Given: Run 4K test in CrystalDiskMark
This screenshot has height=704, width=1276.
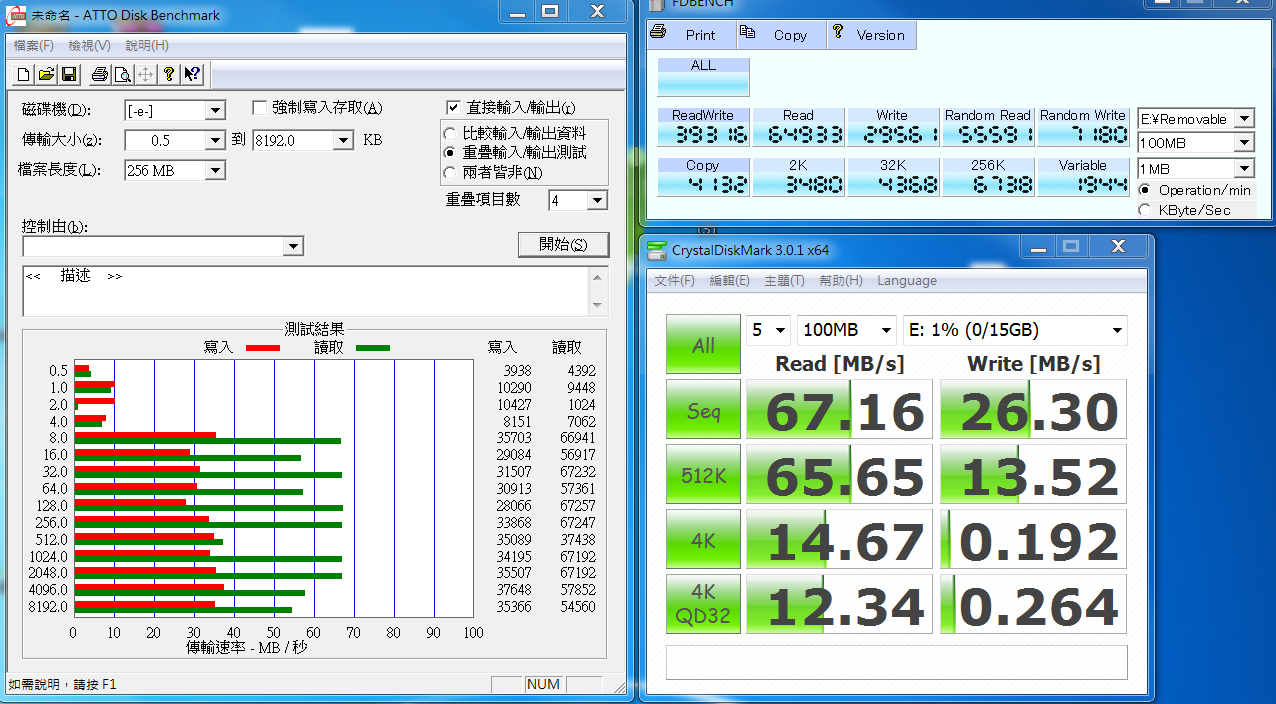Looking at the screenshot, I should (x=703, y=540).
